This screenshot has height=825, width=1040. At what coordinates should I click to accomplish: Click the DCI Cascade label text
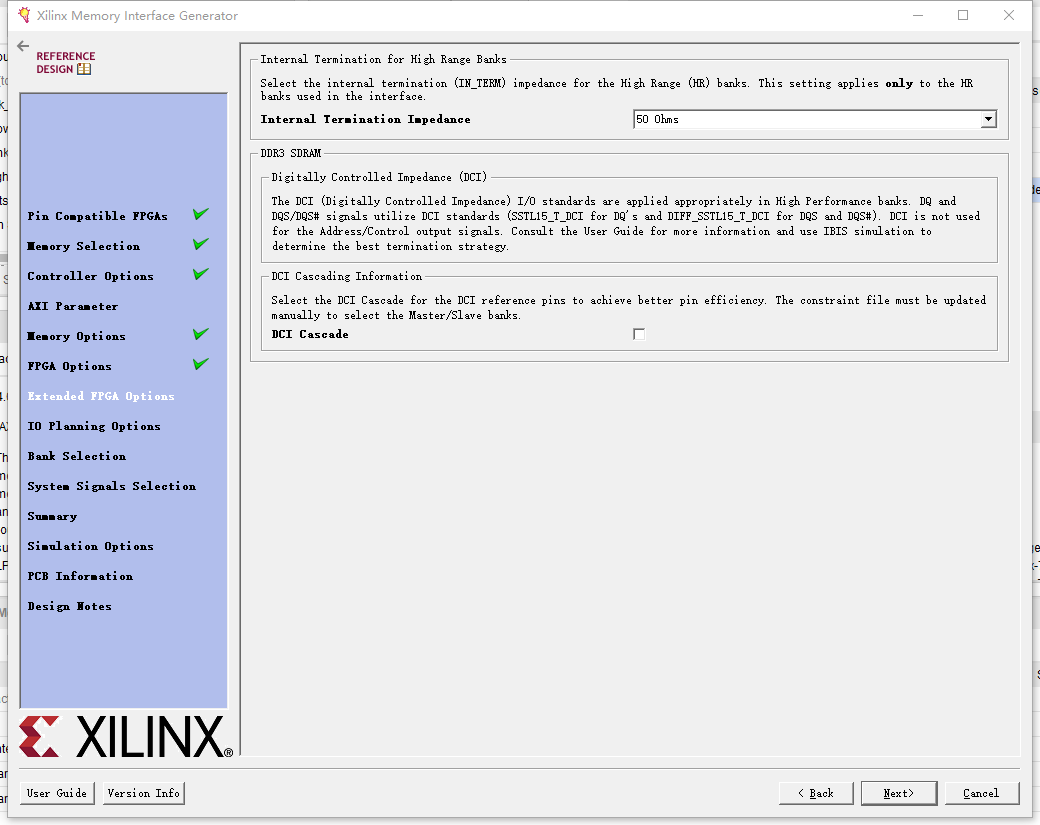(310, 334)
